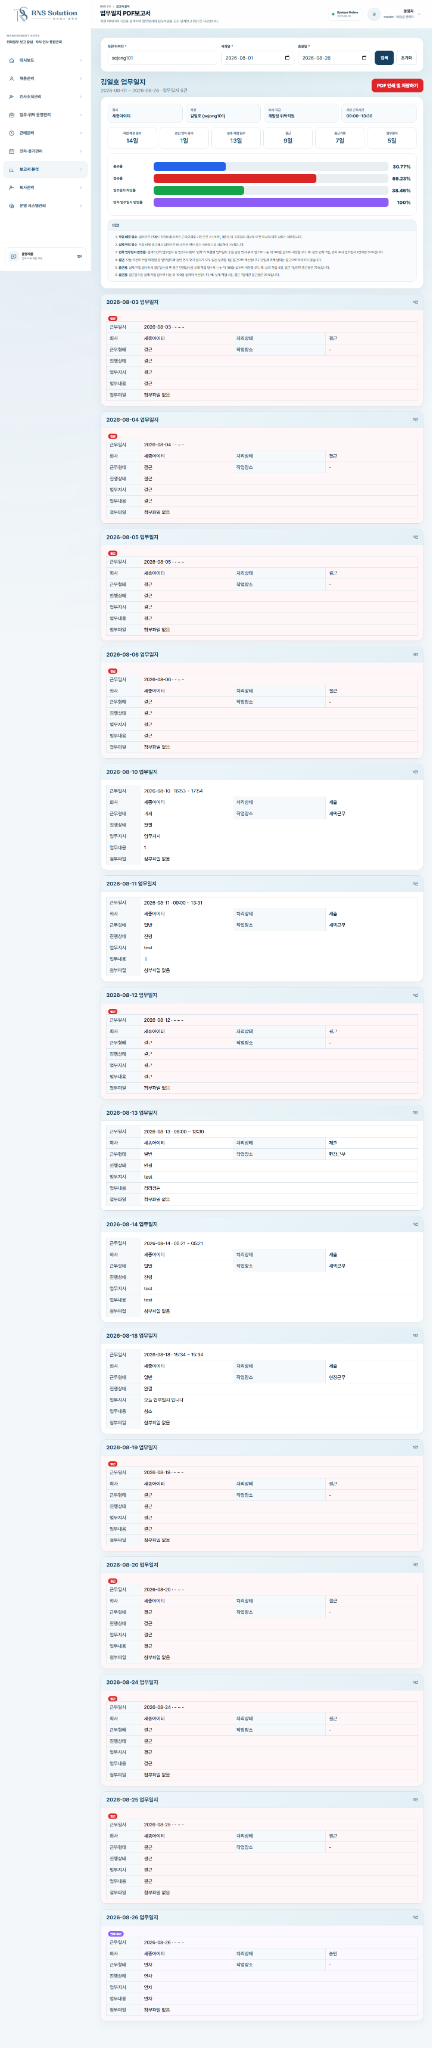Collapse the 2026-08-10 work log card

[415, 772]
